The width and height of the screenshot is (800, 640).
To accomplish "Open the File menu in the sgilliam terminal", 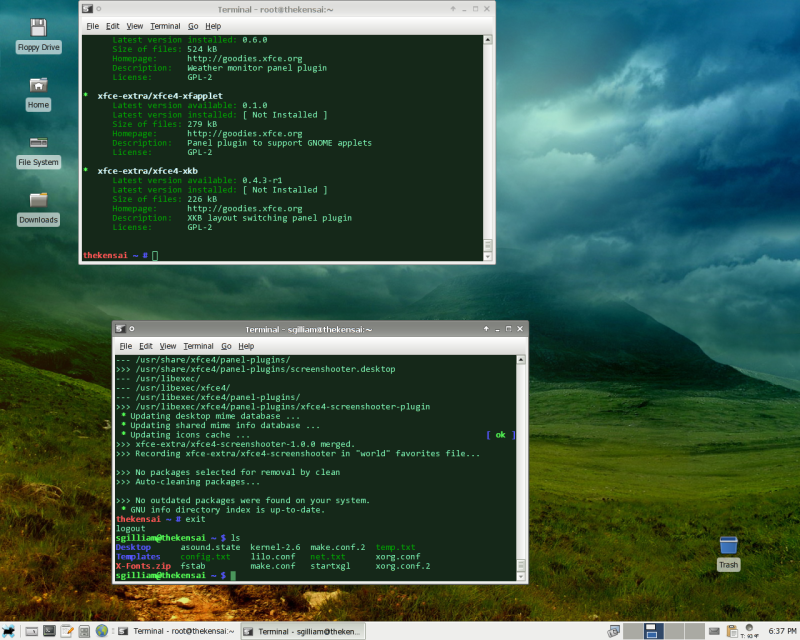I will pyautogui.click(x=125, y=346).
